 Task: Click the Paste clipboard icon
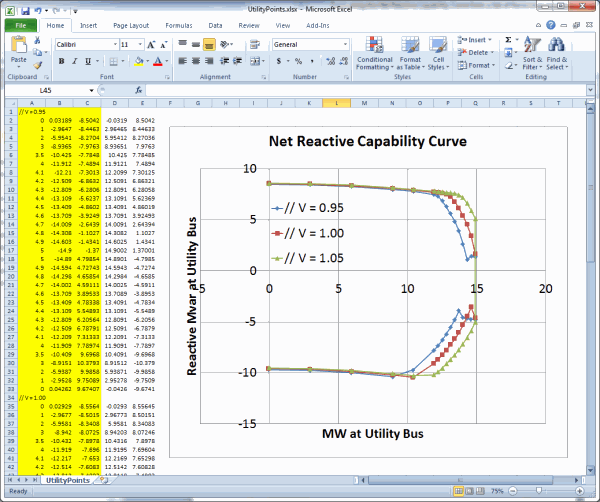tap(18, 44)
